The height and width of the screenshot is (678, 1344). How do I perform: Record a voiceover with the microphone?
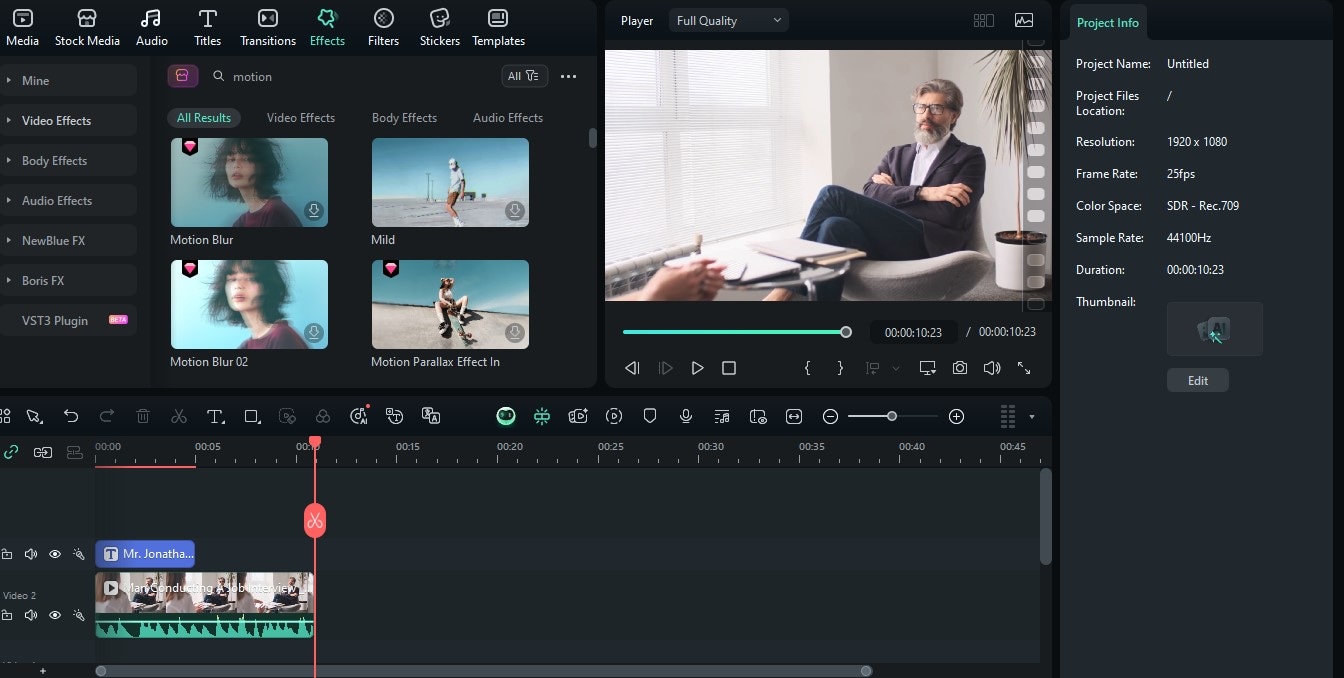coord(686,416)
